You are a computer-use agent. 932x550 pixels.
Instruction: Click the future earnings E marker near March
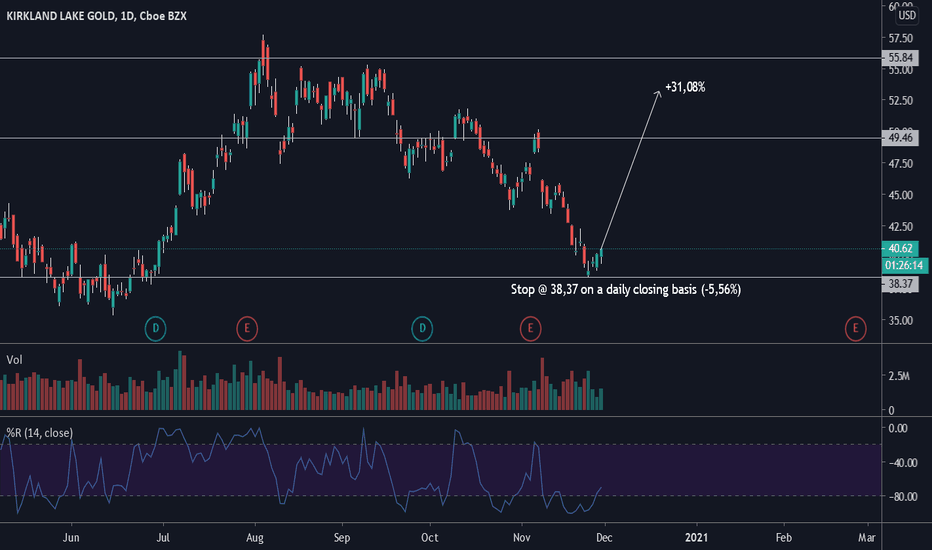(x=855, y=328)
